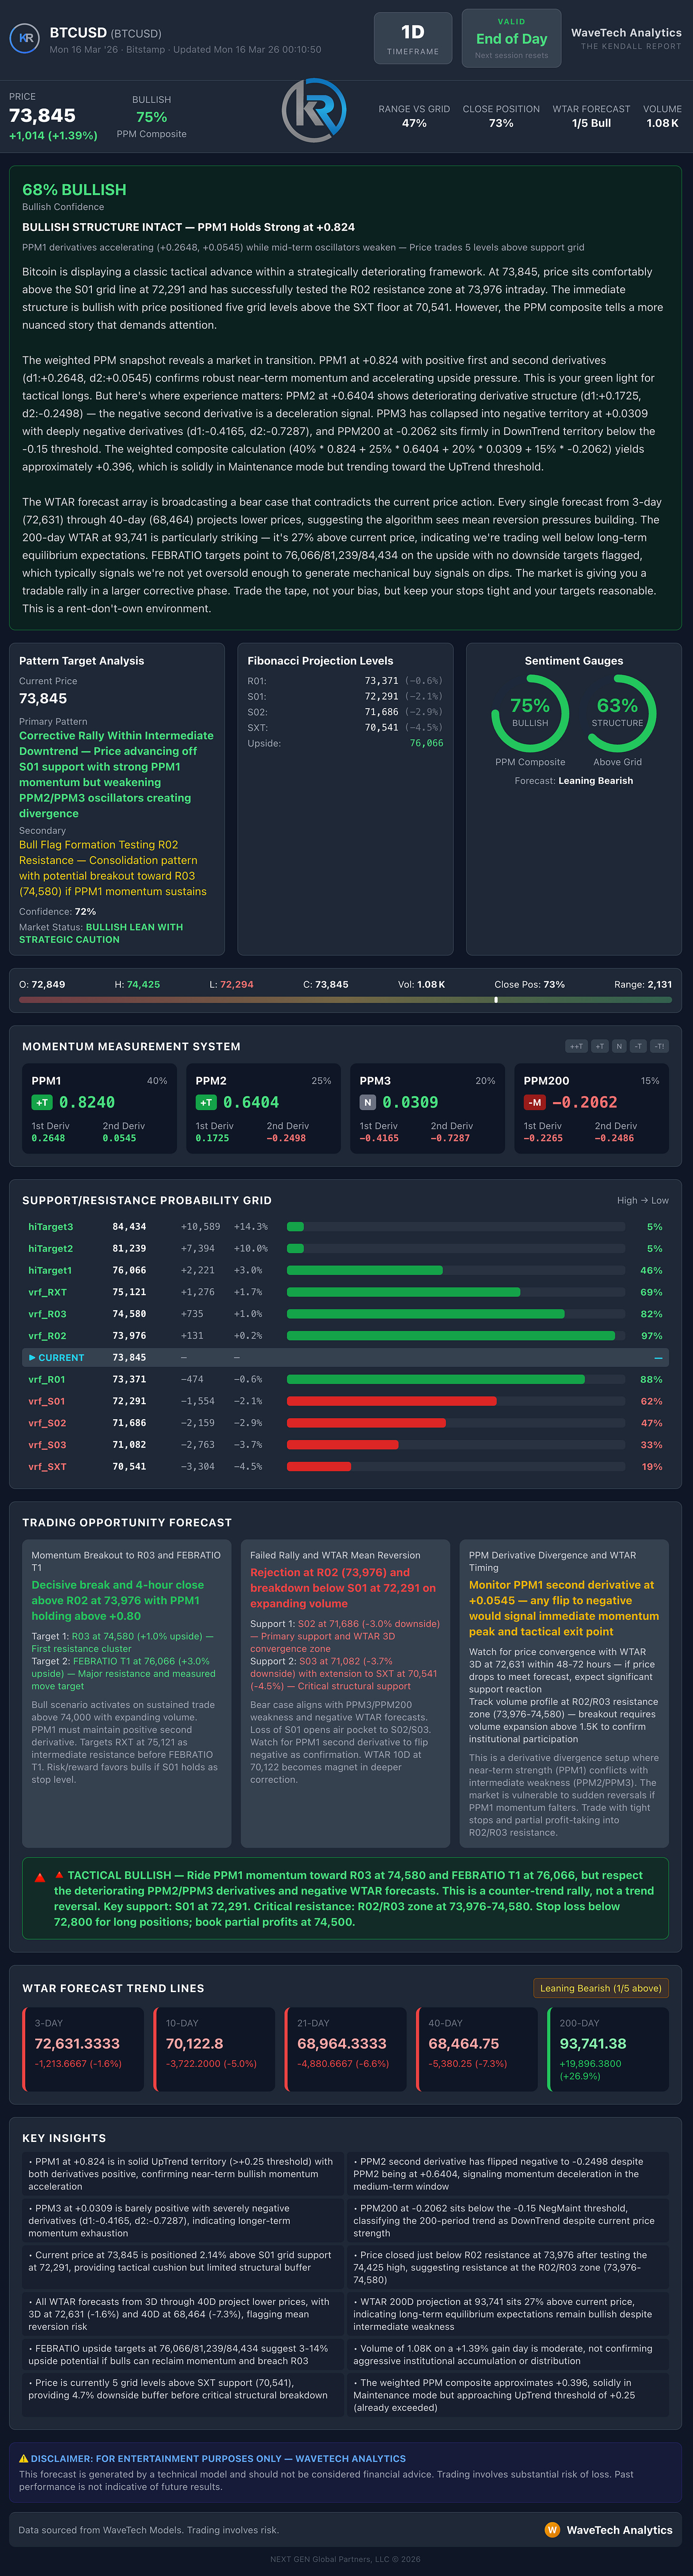Click the arrow marker beside CURRENT row
Screen dimensions: 693x2576
tap(32, 1358)
